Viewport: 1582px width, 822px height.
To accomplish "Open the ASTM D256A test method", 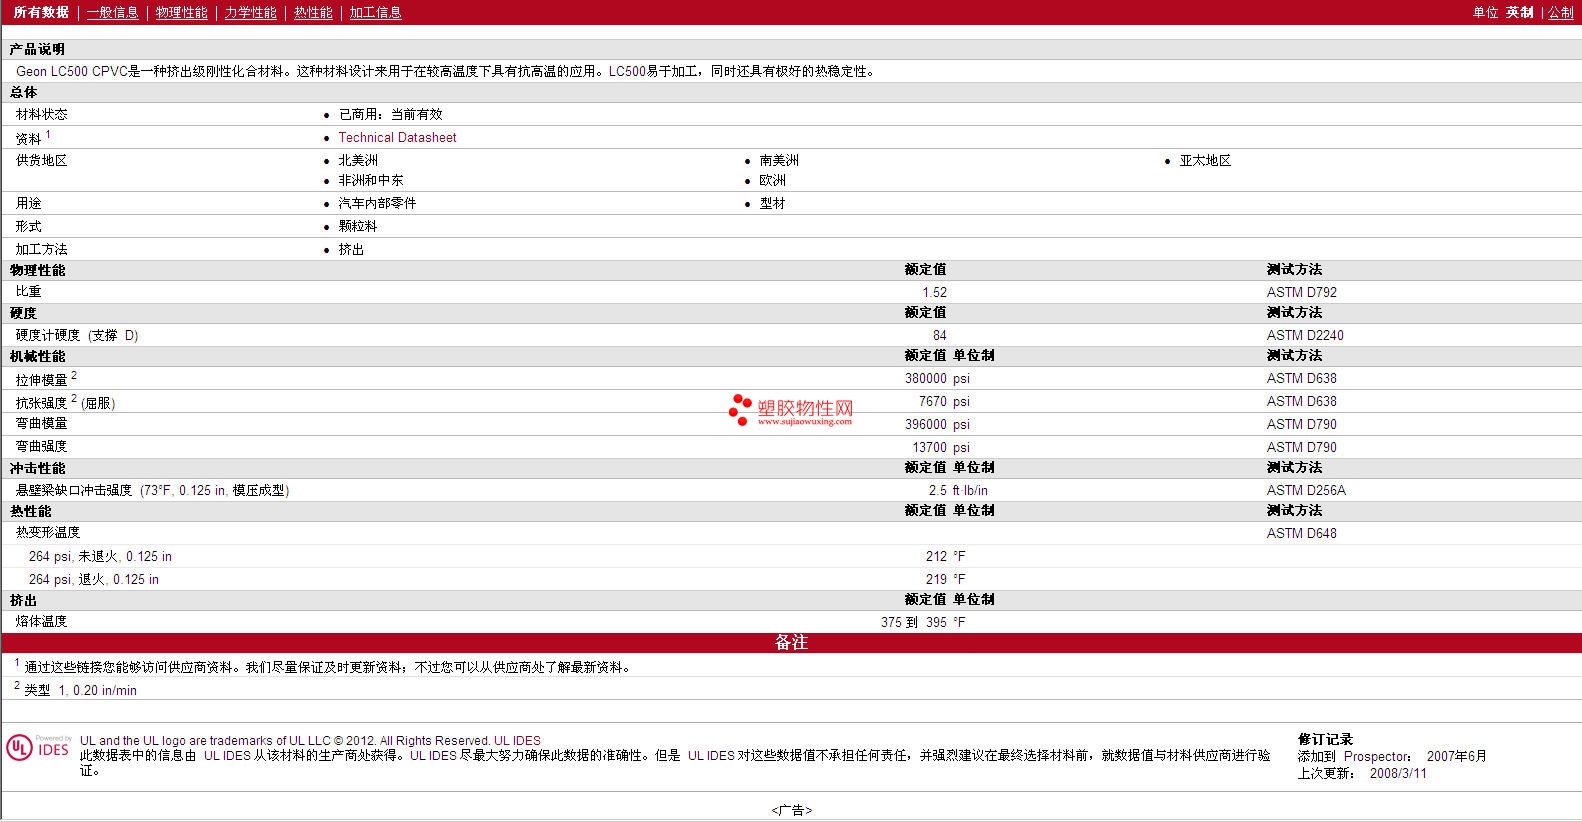I will (x=1306, y=490).
